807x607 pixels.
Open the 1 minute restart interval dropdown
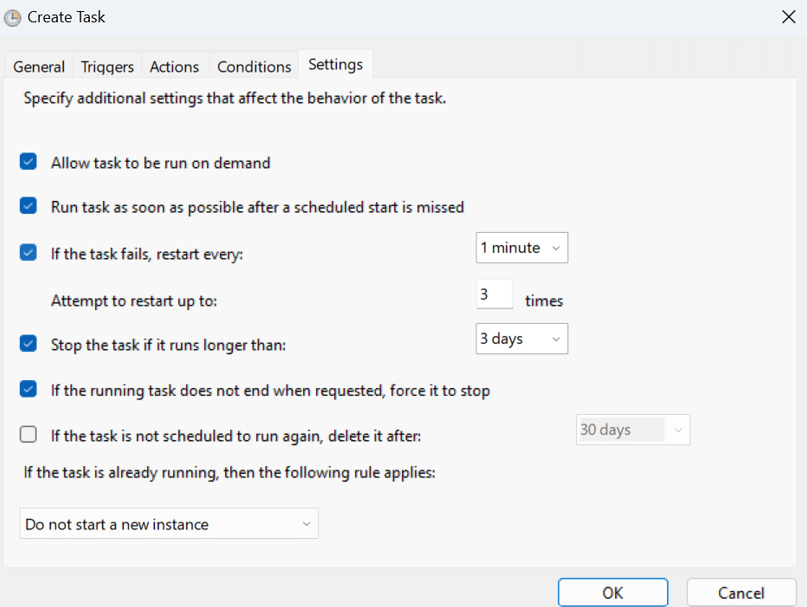click(521, 248)
